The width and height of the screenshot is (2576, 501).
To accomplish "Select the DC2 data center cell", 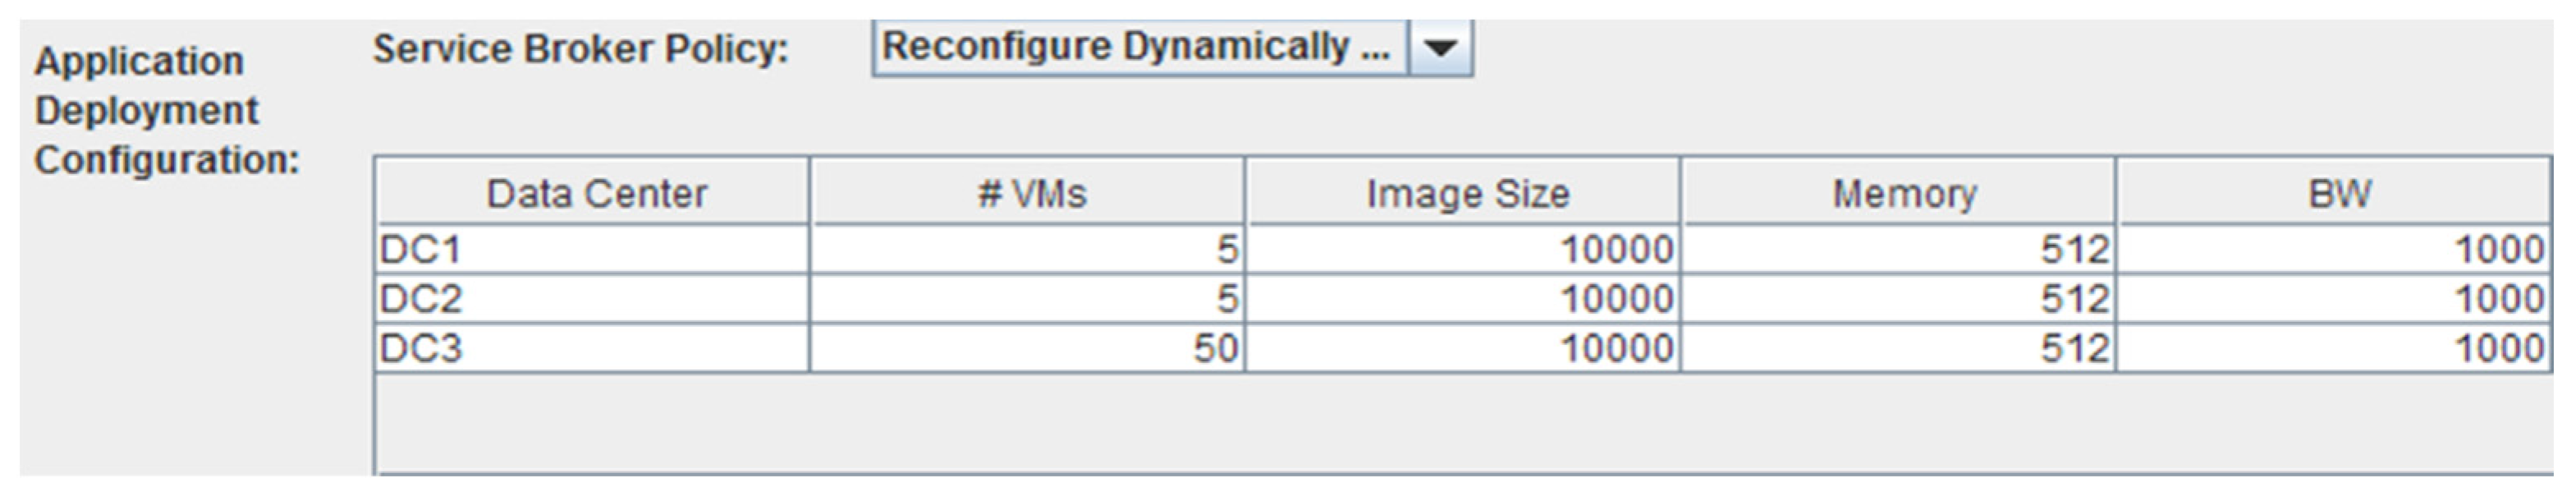I will tap(593, 298).
